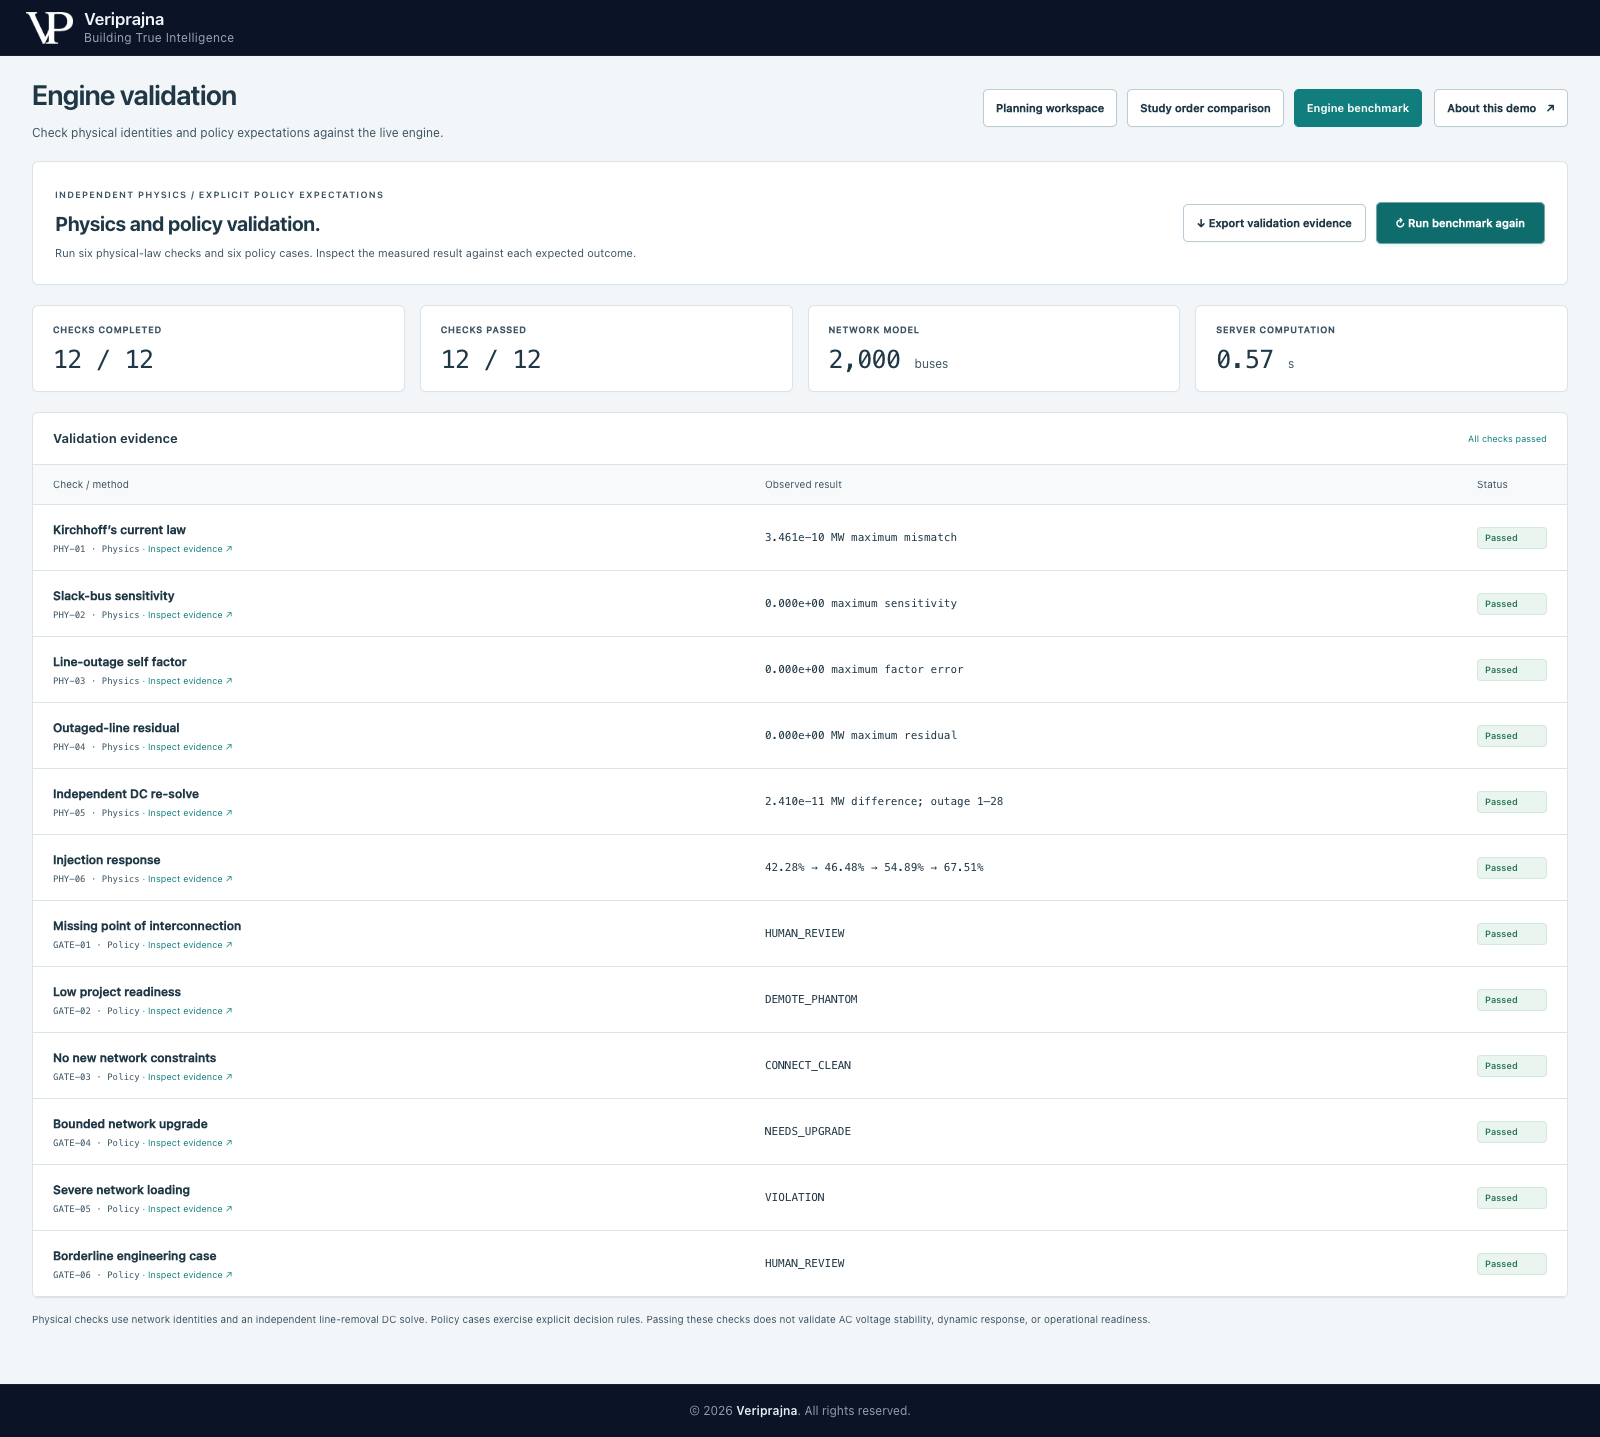Viewport: 1600px width, 1437px height.
Task: Inspect evidence for Borderline engineering case
Action: coord(190,1275)
